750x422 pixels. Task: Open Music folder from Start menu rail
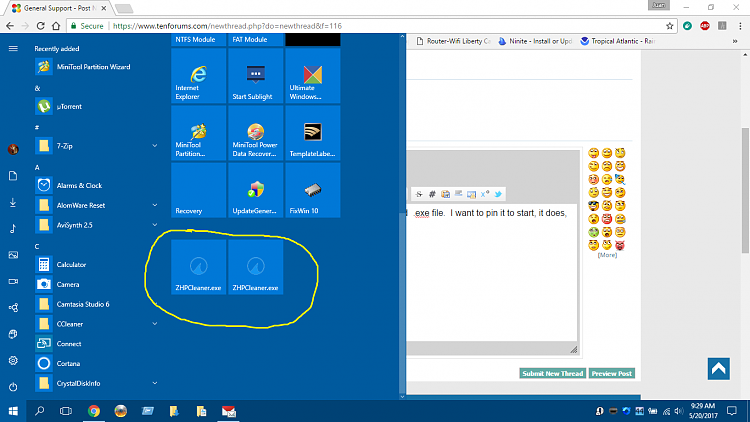13,229
